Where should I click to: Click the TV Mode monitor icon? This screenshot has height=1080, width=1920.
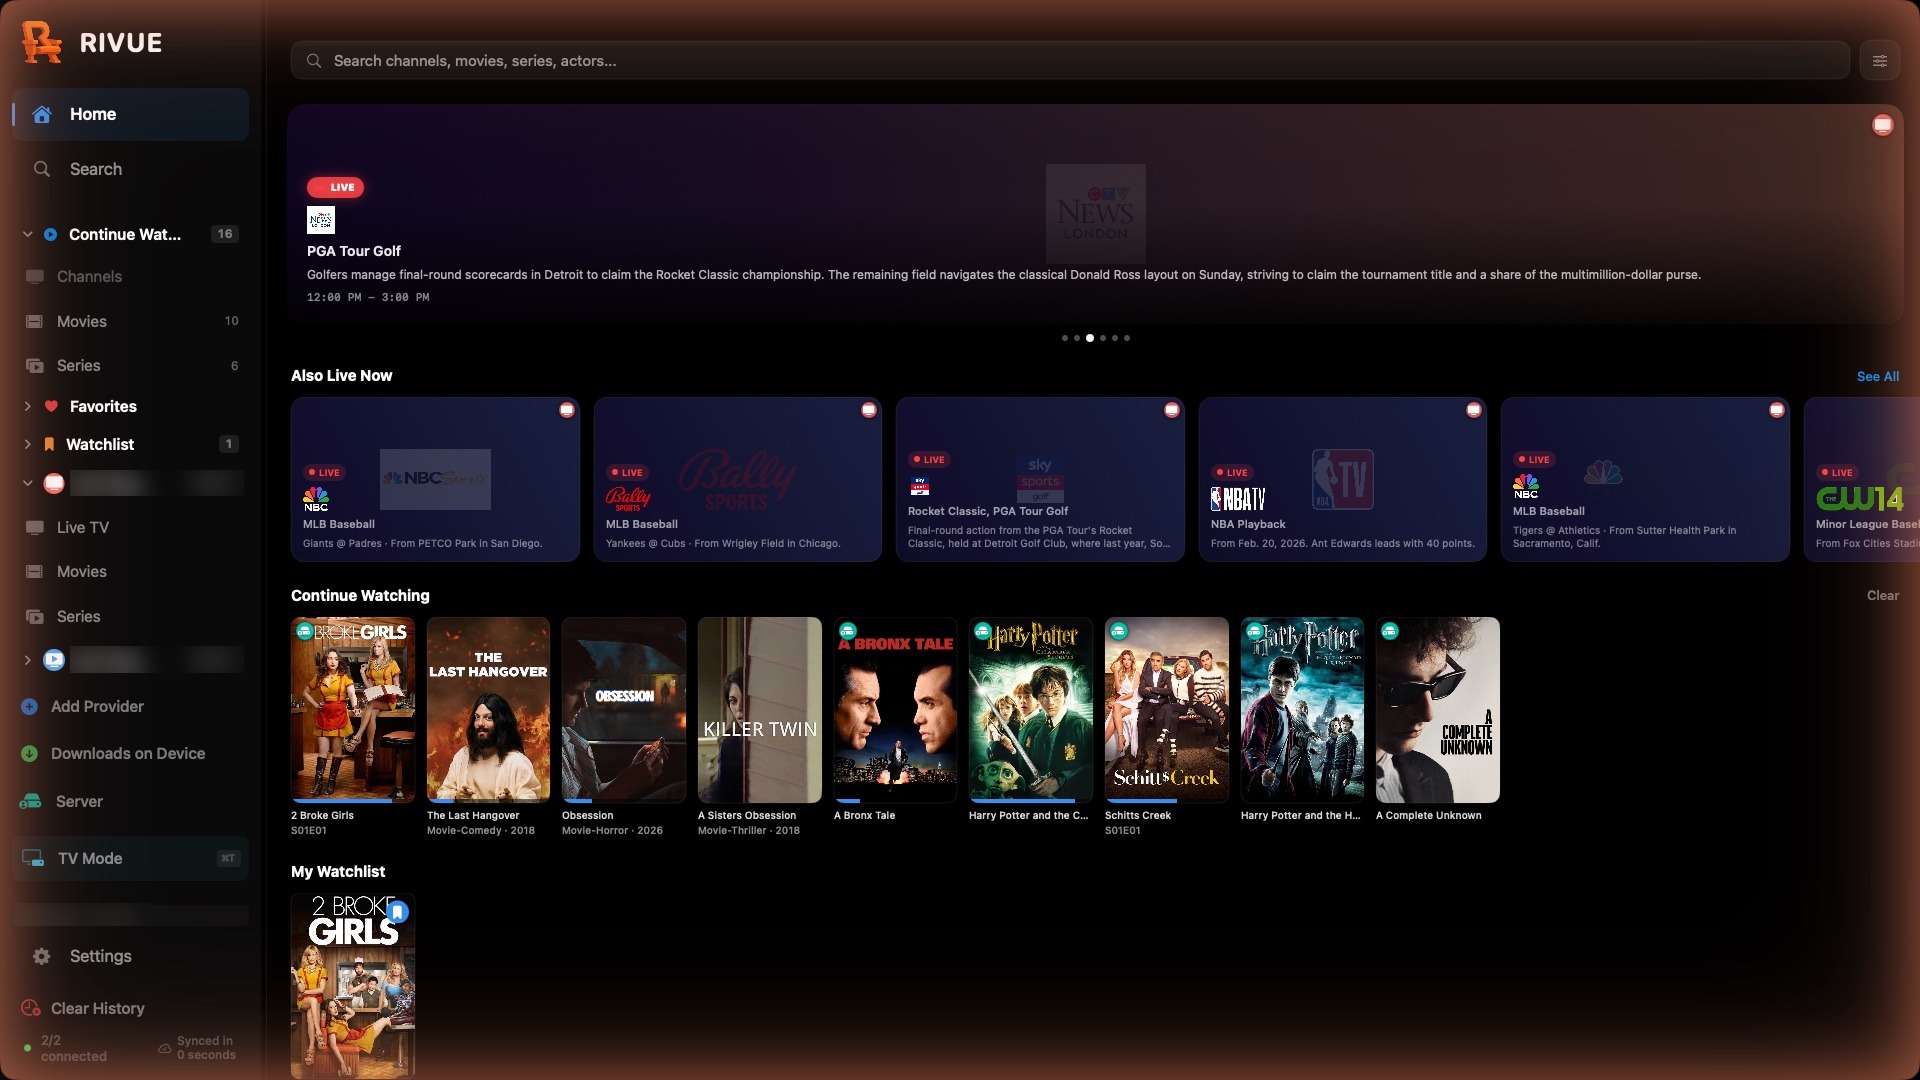coord(33,858)
